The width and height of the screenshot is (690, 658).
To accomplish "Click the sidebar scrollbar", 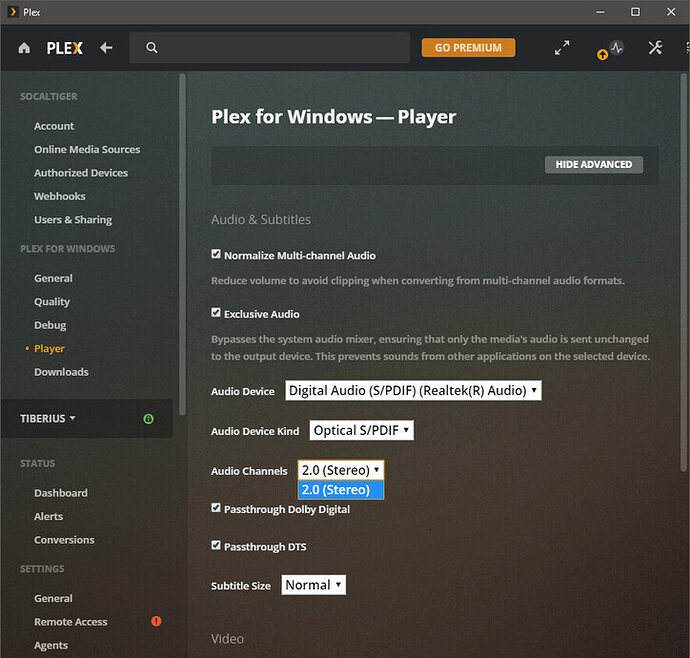I will click(x=182, y=244).
